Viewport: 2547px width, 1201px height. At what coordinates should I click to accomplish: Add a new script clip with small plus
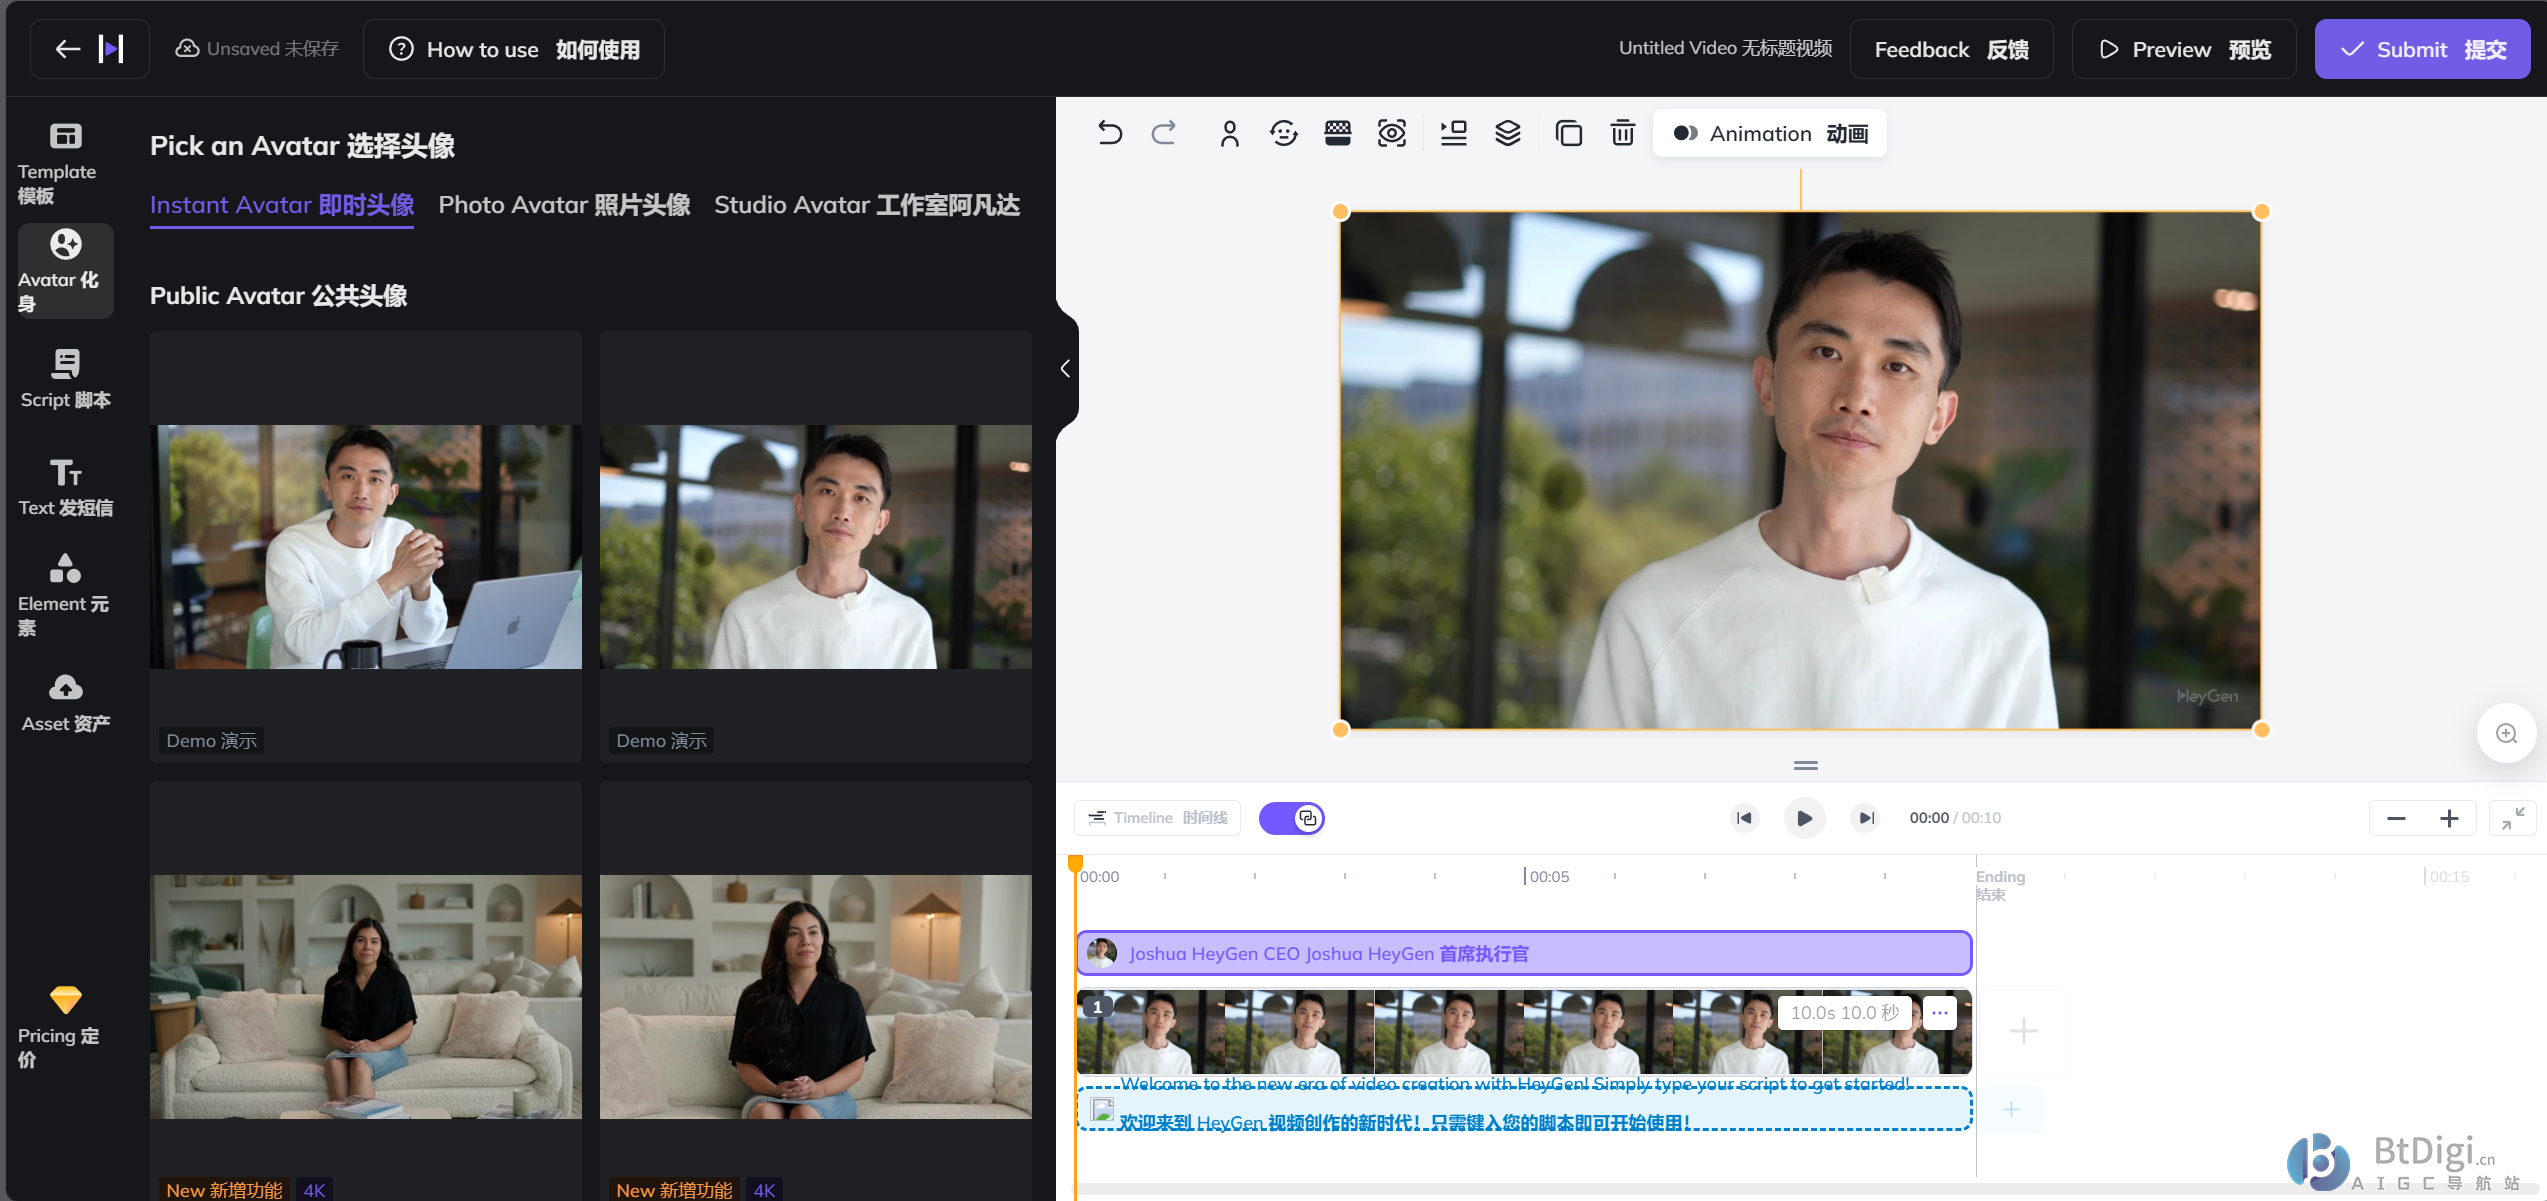pyautogui.click(x=2012, y=1109)
